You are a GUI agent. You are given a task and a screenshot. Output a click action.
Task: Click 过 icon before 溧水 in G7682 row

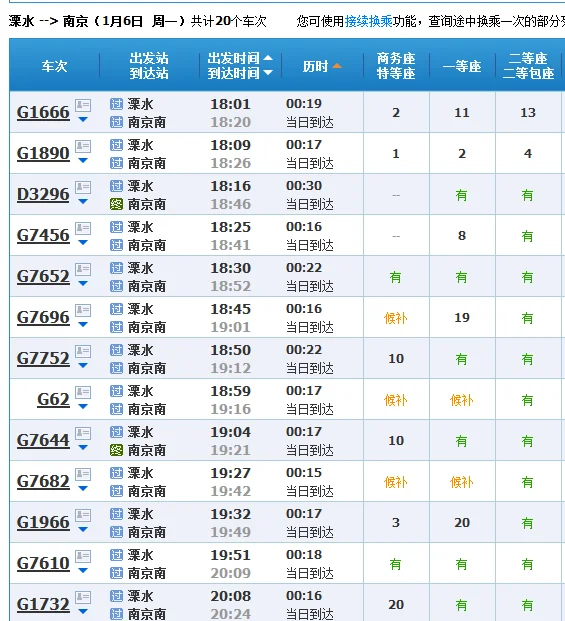point(116,473)
